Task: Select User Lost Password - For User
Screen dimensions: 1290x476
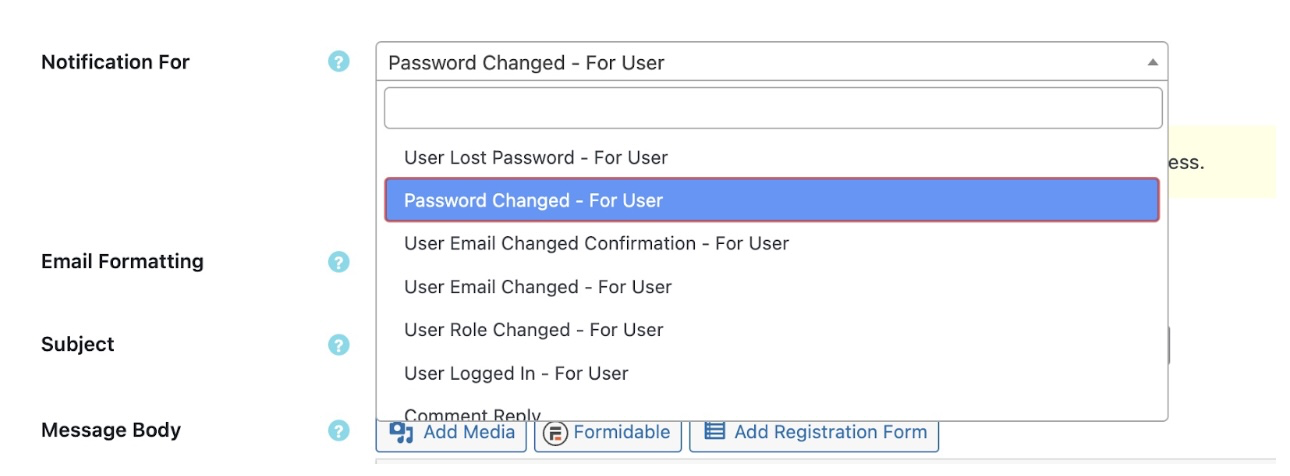Action: click(536, 158)
